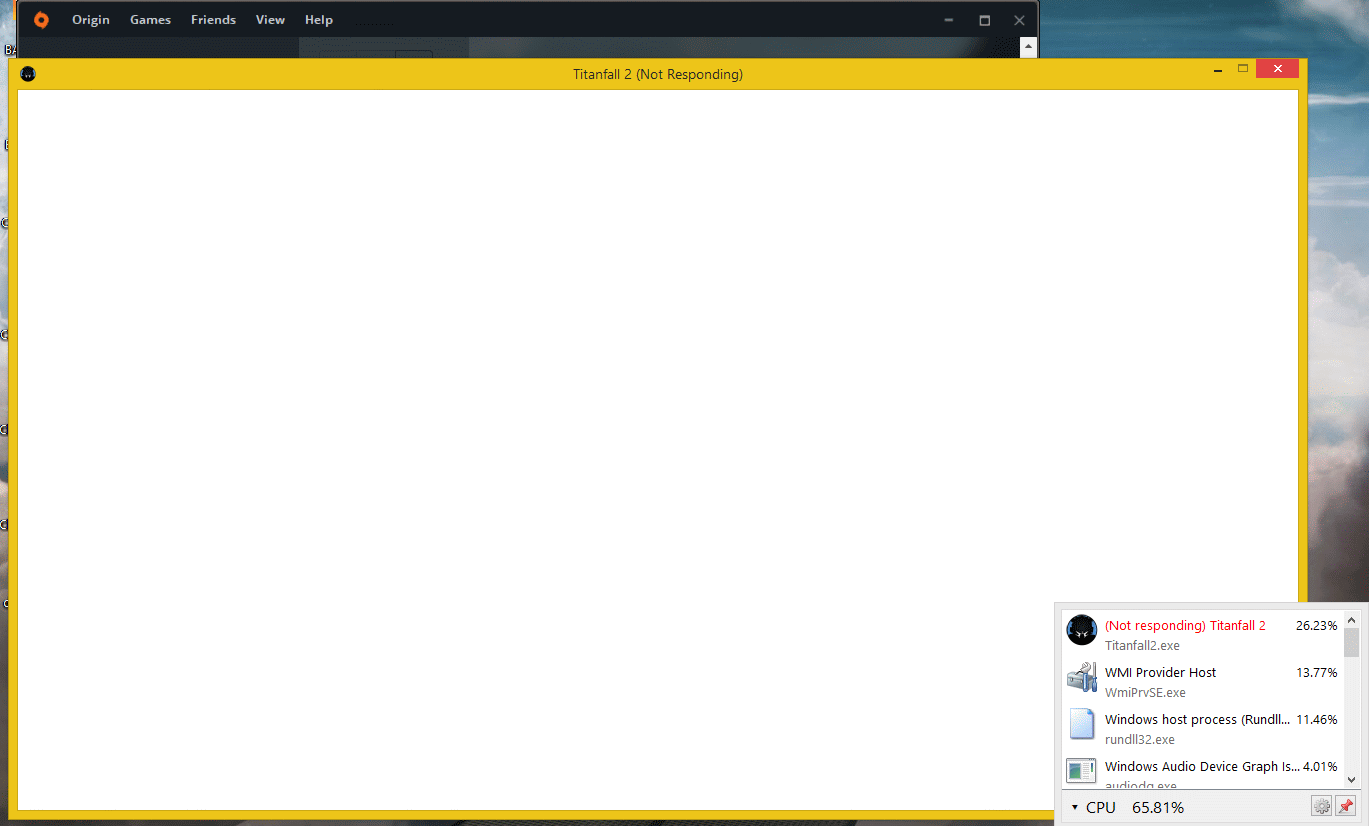The image size is (1369, 826).
Task: Maximize the Origin window
Action: point(984,20)
